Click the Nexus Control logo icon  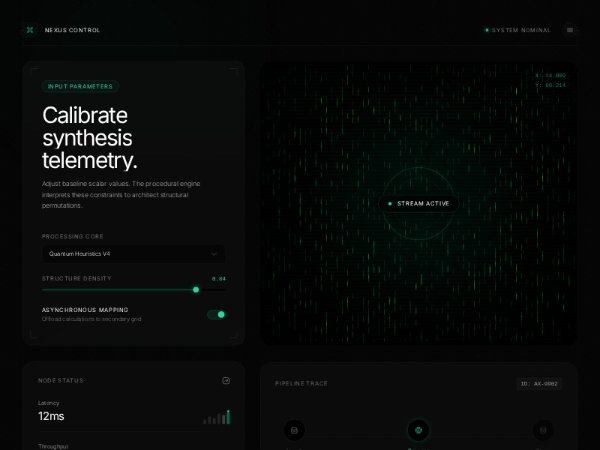(29, 30)
